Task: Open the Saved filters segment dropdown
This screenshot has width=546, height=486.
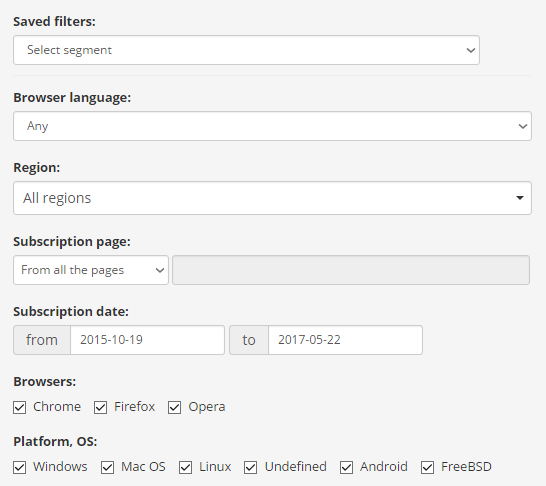Action: coord(246,50)
